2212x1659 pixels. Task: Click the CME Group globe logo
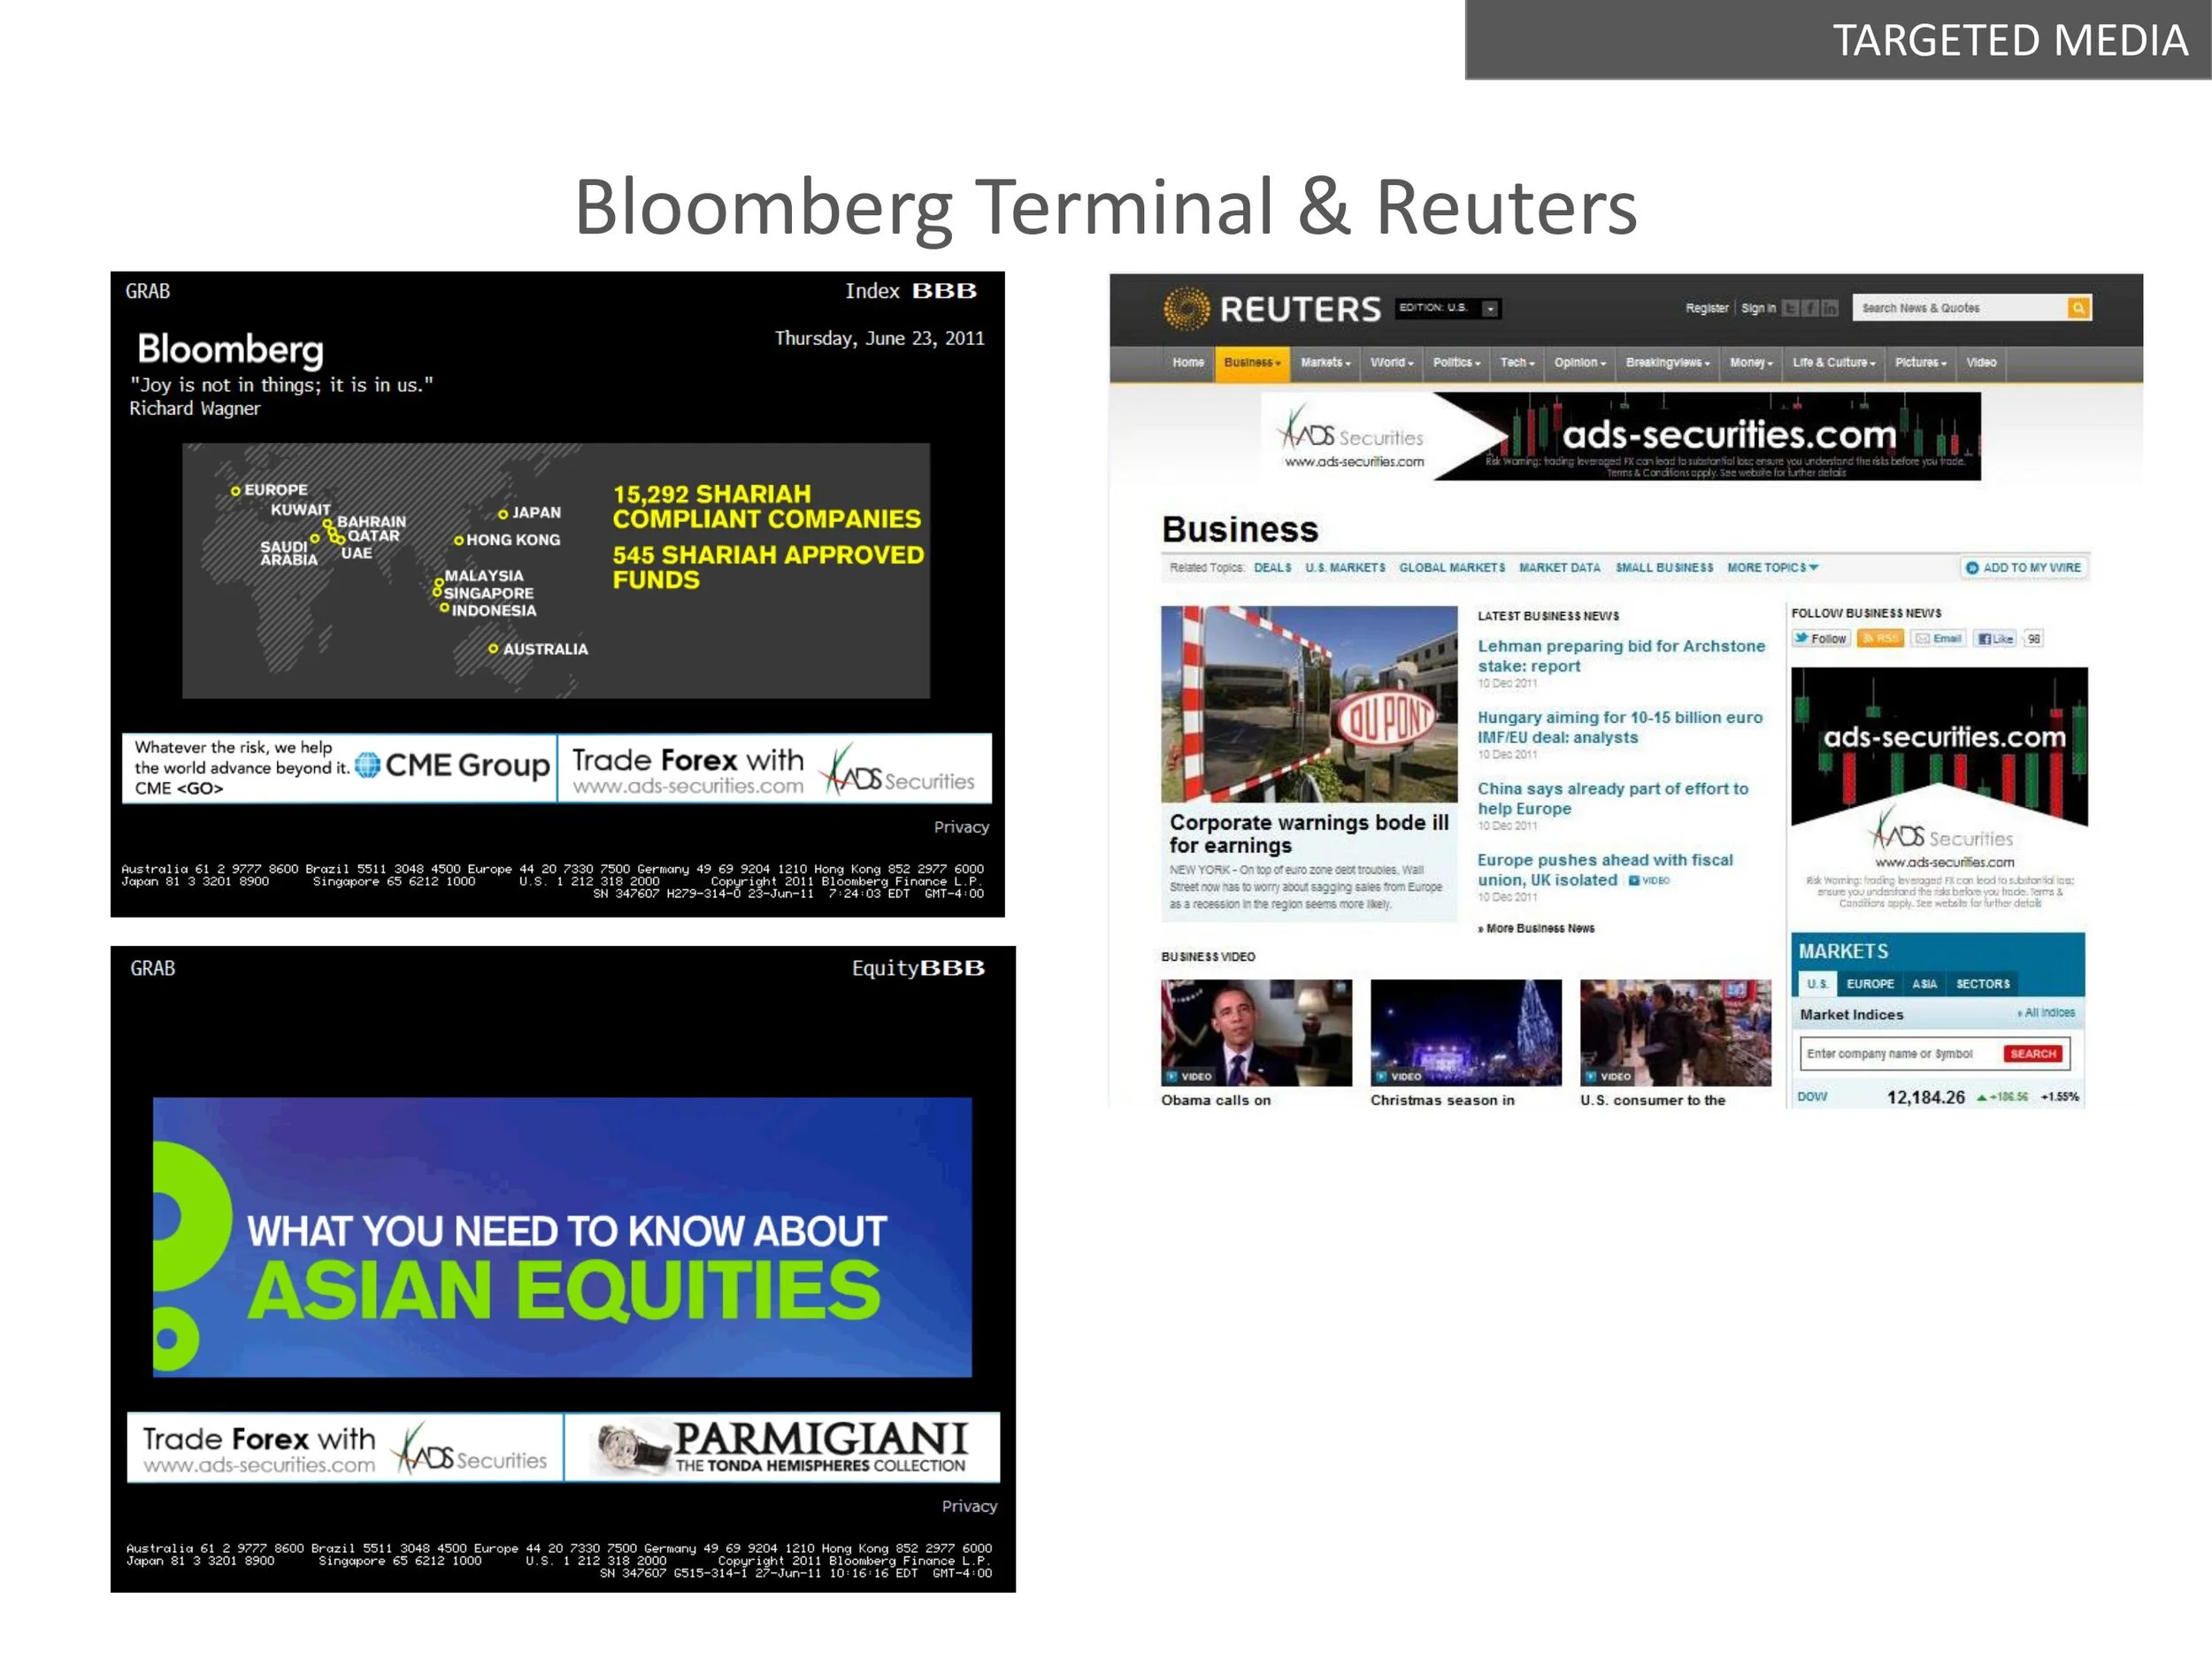(x=368, y=765)
